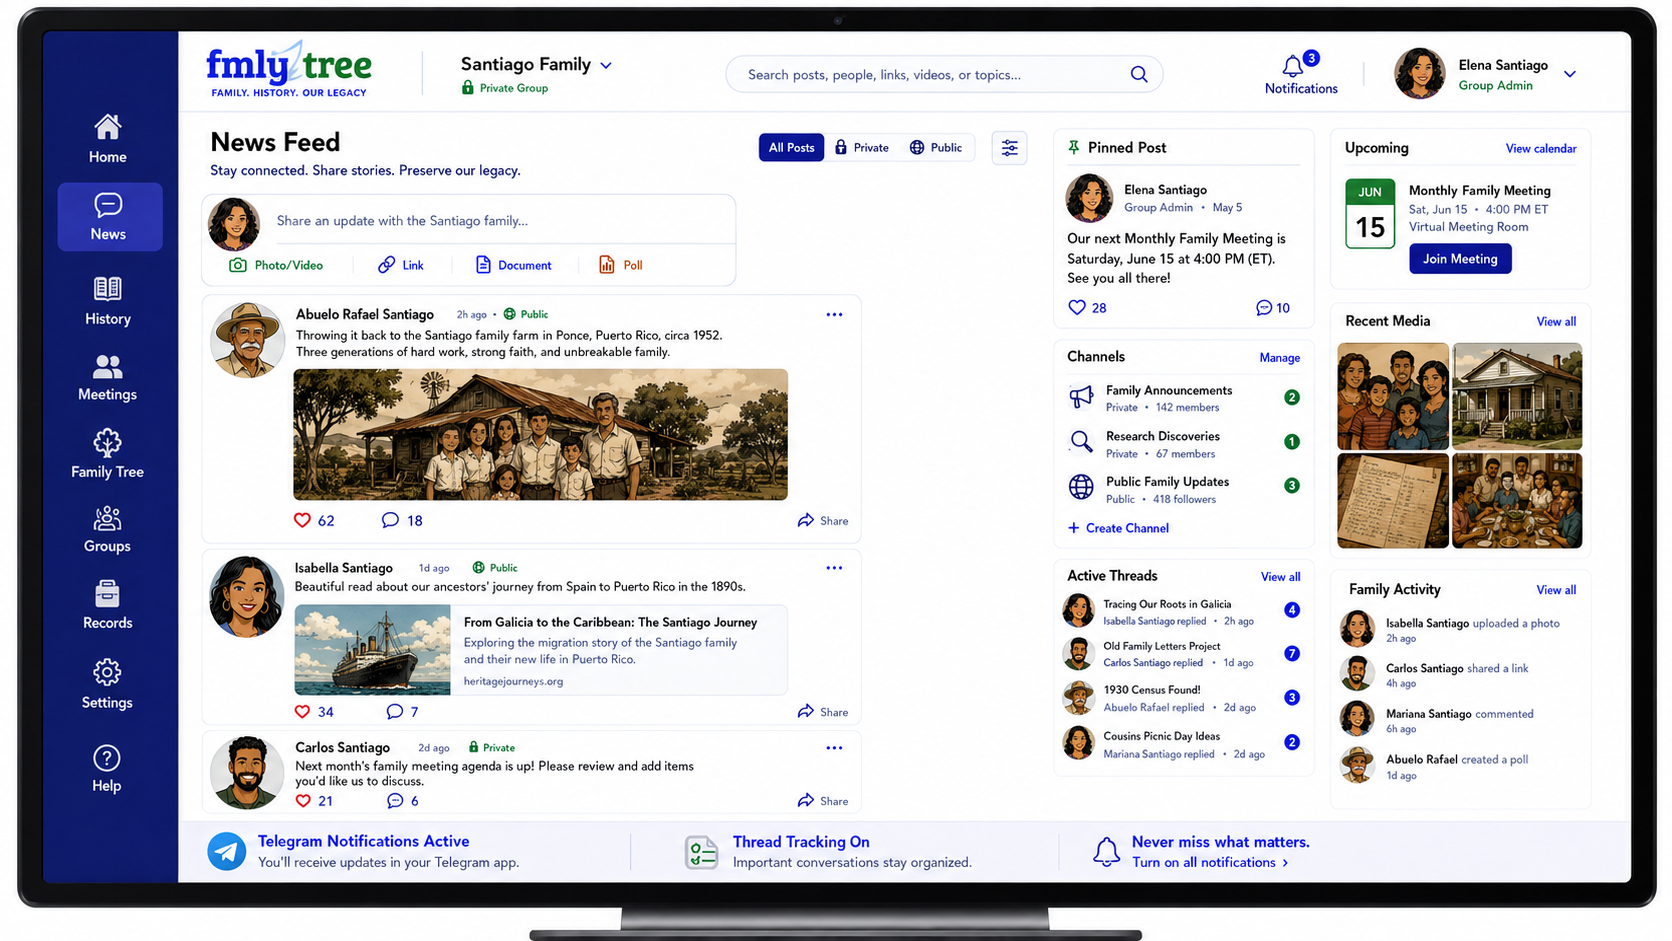This screenshot has height=941, width=1672.
Task: Share Carlos Santiago's agenda post
Action: [822, 800]
